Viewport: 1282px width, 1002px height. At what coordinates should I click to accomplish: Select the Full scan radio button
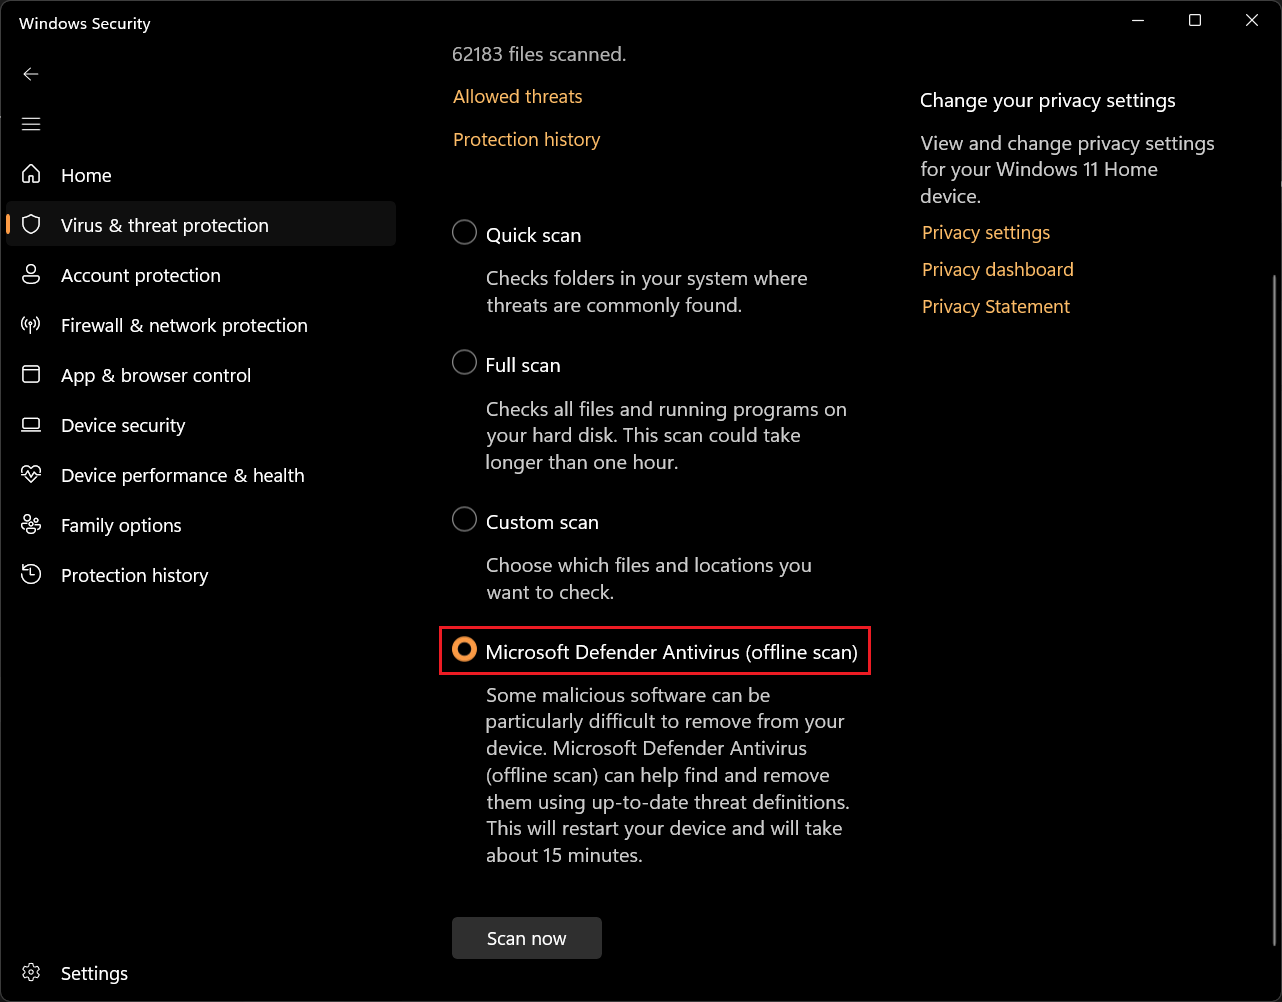464,363
